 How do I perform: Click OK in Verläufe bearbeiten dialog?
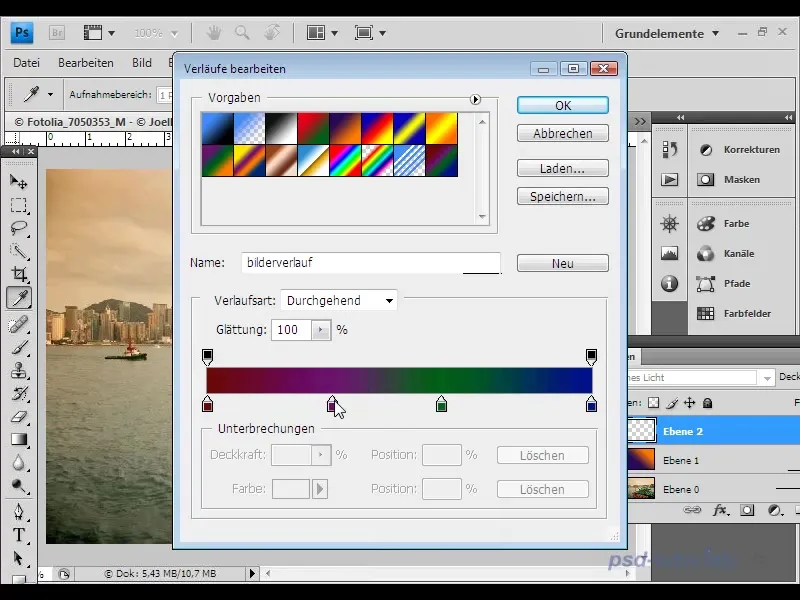click(563, 105)
